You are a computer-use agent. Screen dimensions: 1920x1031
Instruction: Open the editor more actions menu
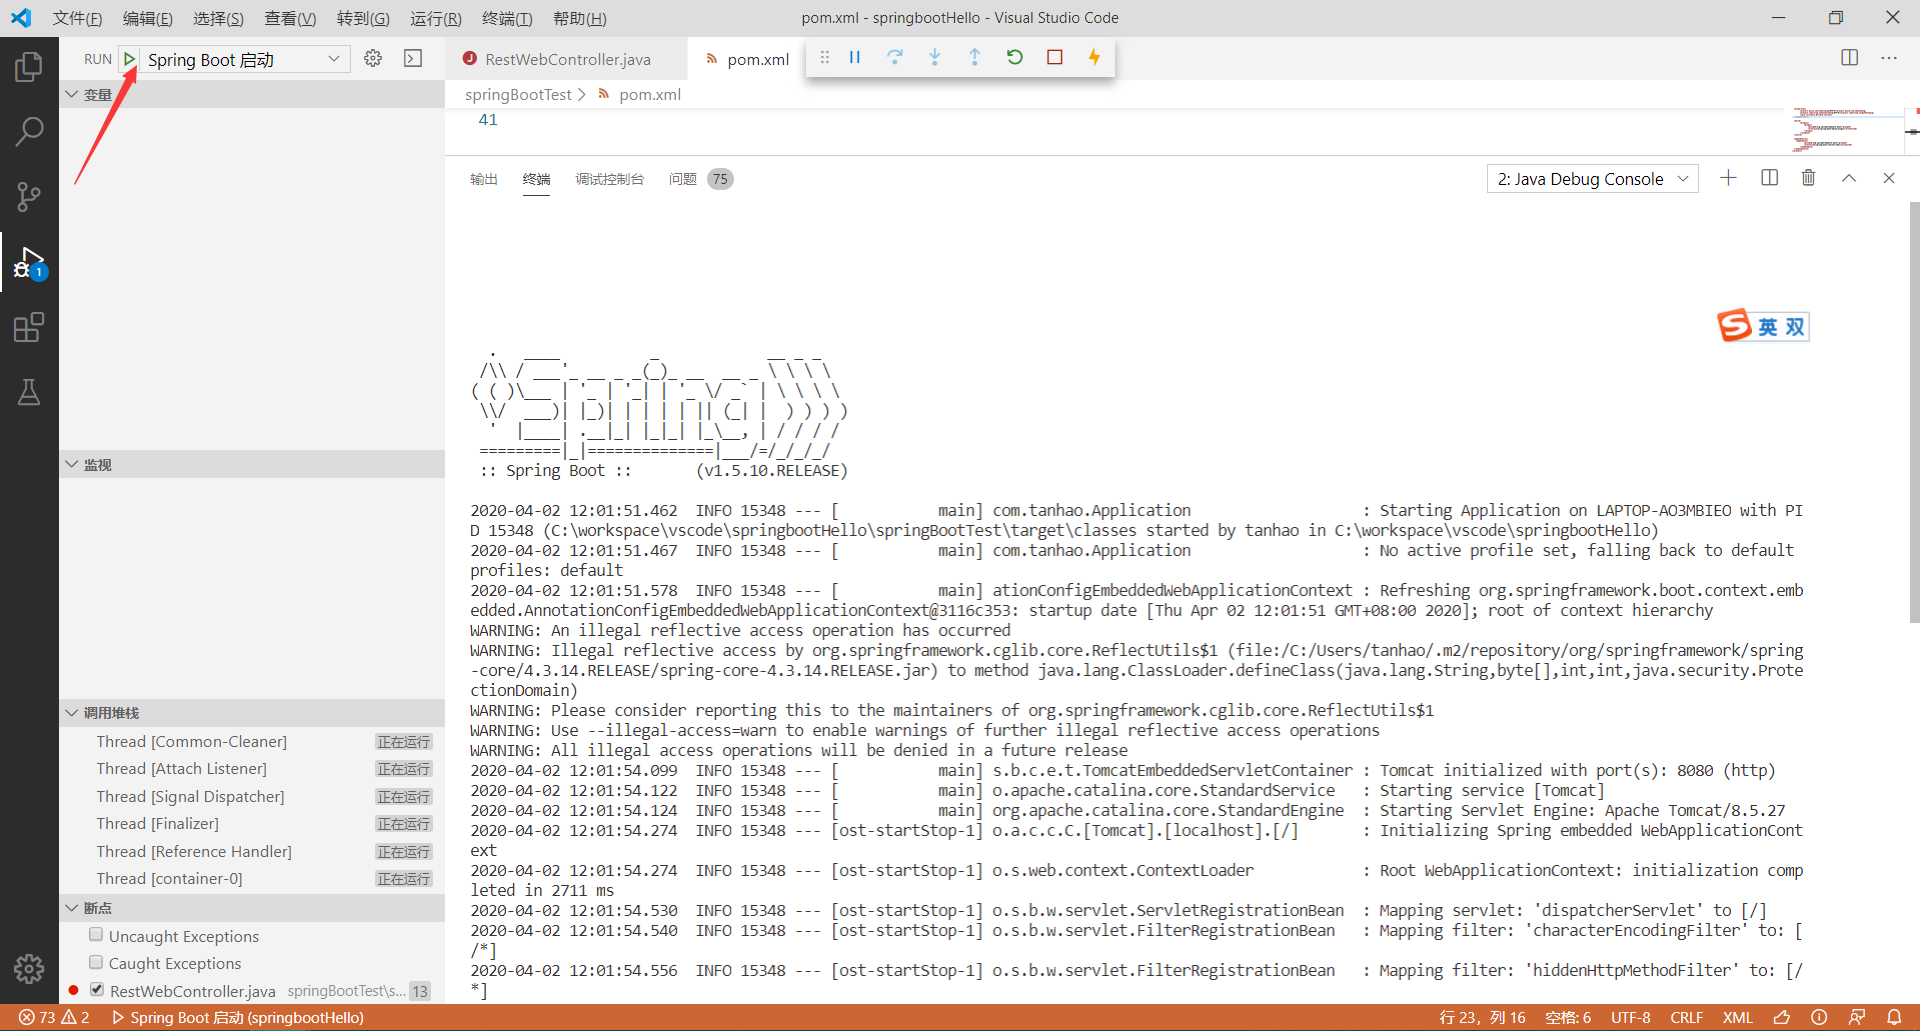(x=1889, y=57)
